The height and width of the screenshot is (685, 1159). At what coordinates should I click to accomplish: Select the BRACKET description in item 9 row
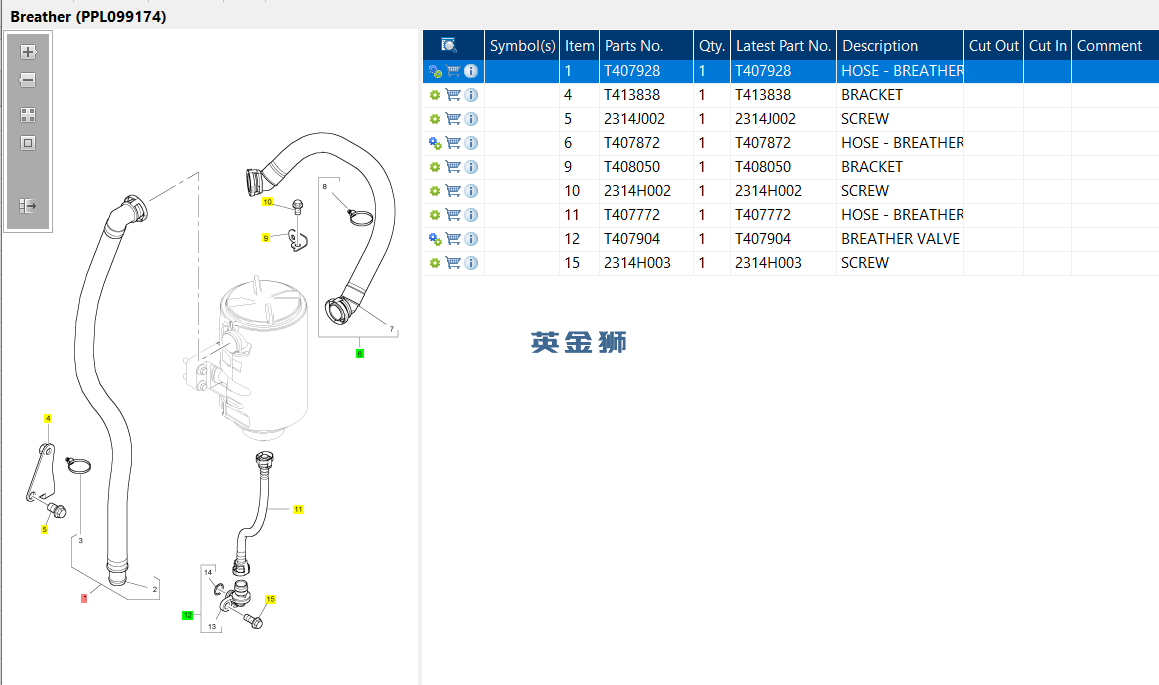[x=900, y=167]
